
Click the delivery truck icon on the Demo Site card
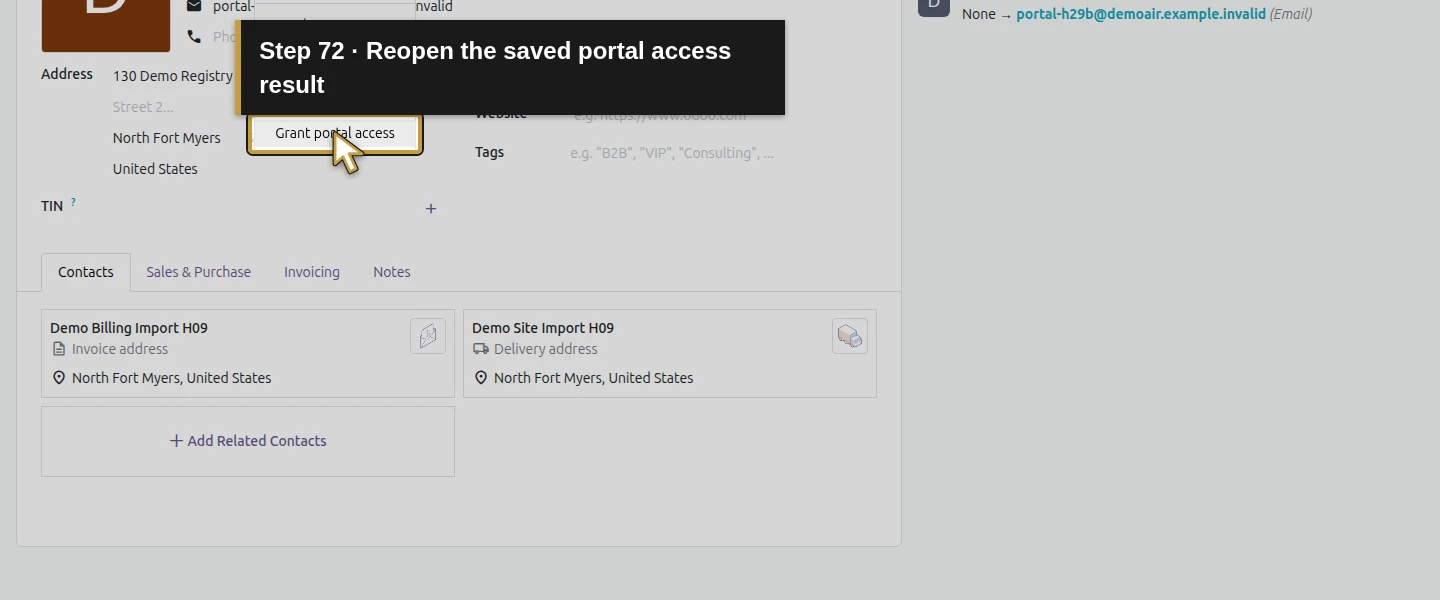pyautogui.click(x=481, y=349)
